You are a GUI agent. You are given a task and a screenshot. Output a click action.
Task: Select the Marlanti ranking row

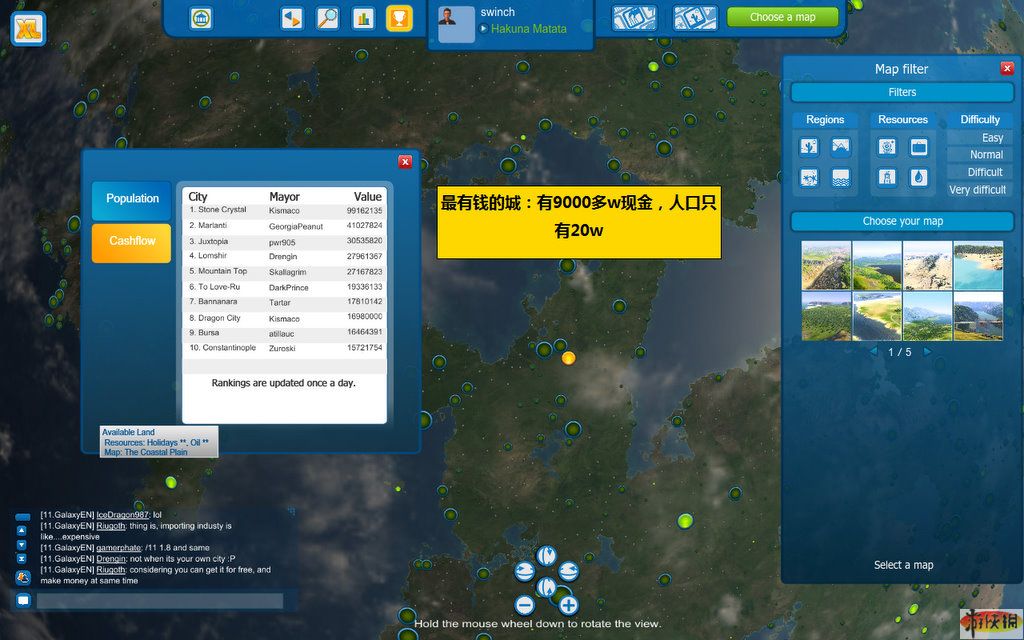click(x=284, y=226)
